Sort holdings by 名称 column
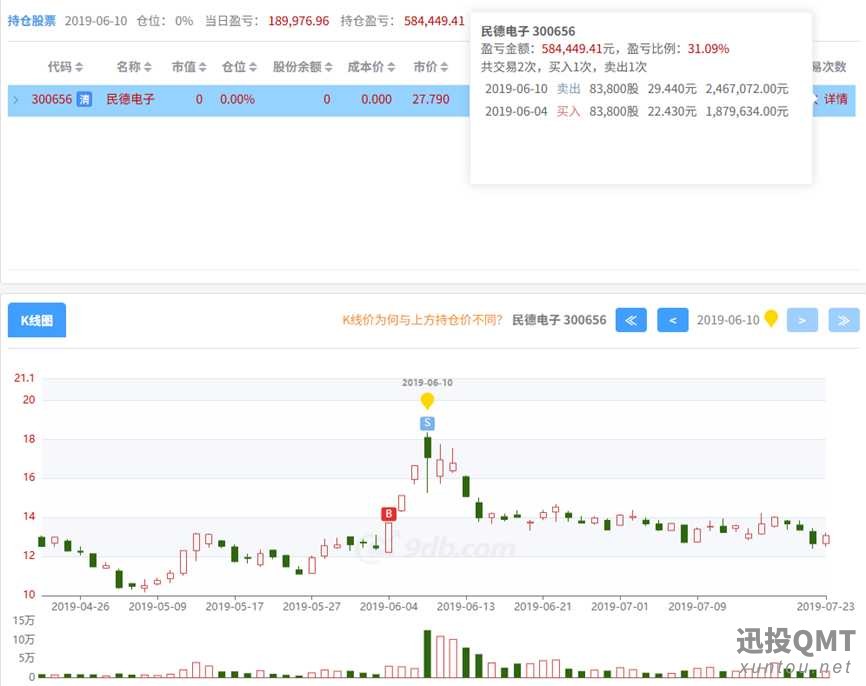Screen dimensions: 866x686 (x=134, y=67)
